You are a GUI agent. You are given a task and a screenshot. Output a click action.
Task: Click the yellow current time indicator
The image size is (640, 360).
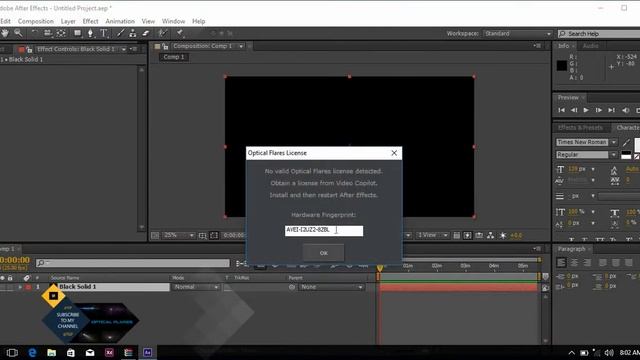(x=380, y=268)
